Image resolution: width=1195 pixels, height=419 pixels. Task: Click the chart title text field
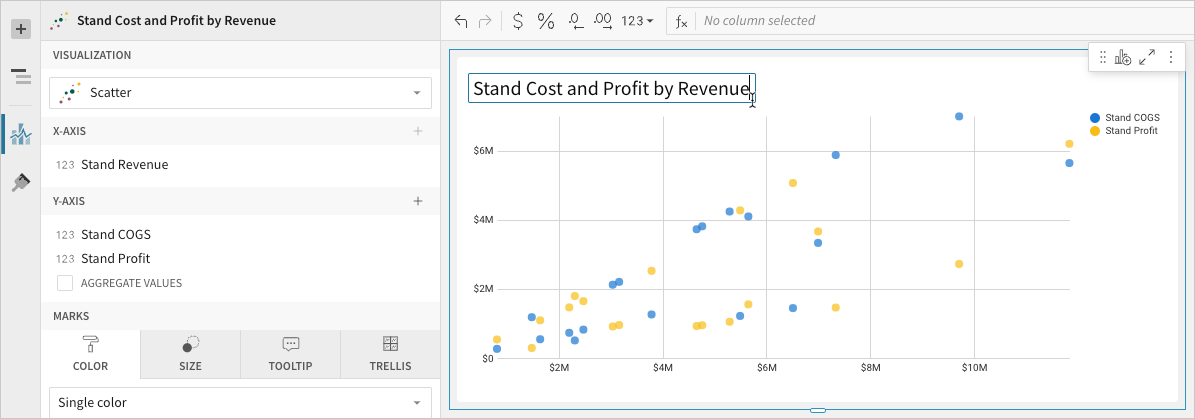click(x=610, y=89)
